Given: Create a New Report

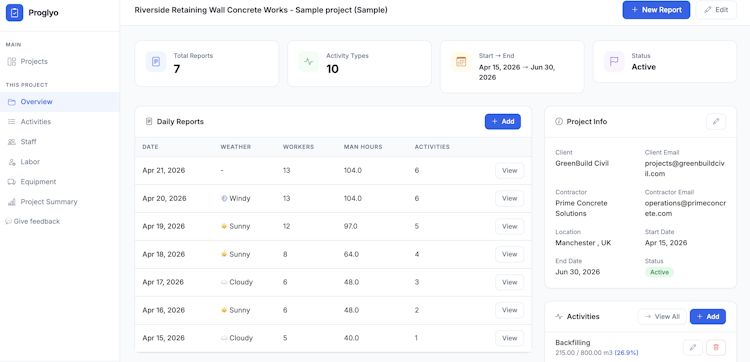Looking at the screenshot, I should pos(656,10).
